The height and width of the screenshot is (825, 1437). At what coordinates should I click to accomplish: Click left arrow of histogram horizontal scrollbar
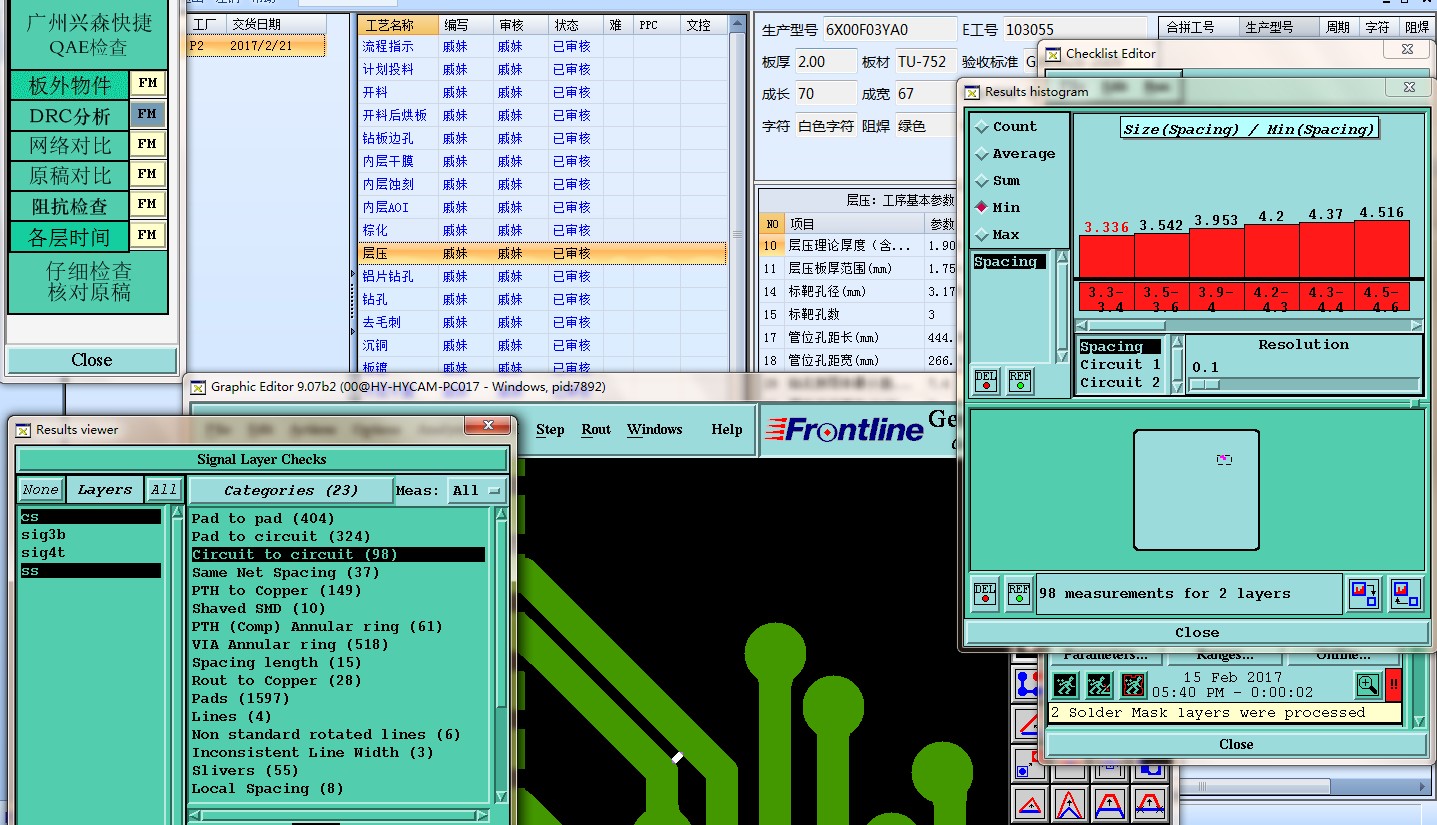point(1081,325)
